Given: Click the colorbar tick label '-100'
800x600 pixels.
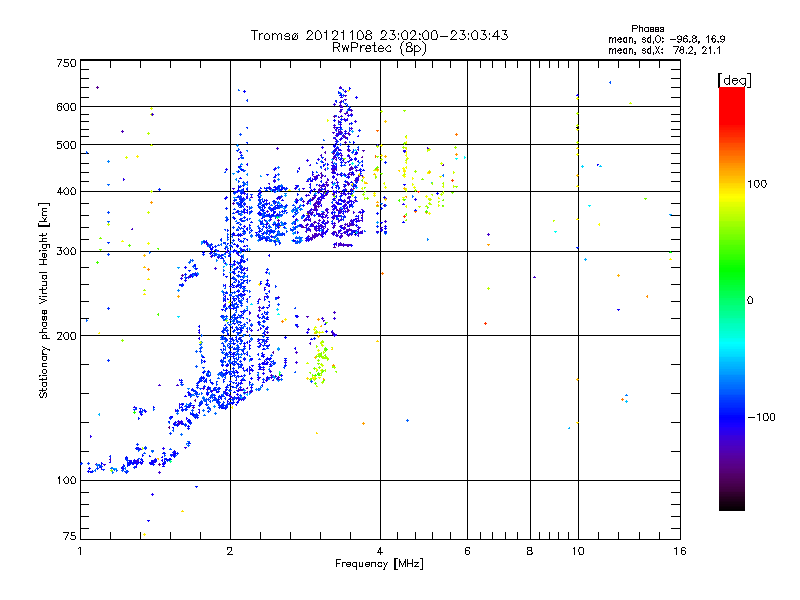Looking at the screenshot, I should pyautogui.click(x=762, y=417).
